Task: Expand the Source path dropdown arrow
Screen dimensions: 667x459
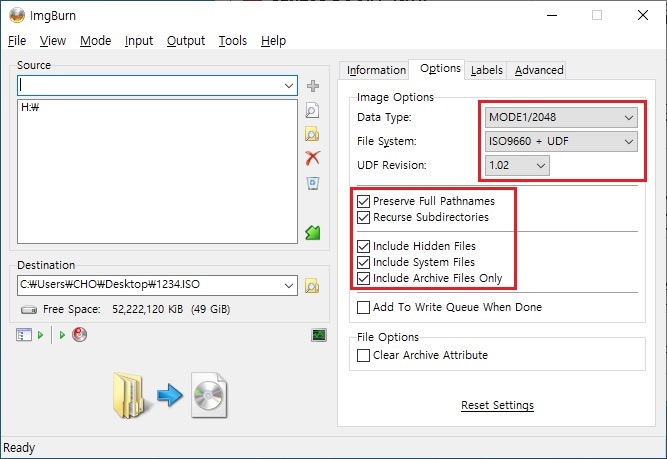Action: coord(289,86)
